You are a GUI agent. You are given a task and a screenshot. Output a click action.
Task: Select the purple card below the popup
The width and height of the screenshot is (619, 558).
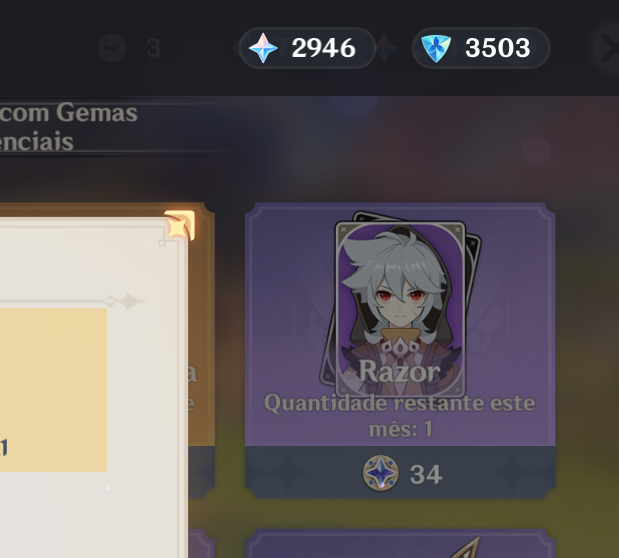pyautogui.click(x=201, y=544)
